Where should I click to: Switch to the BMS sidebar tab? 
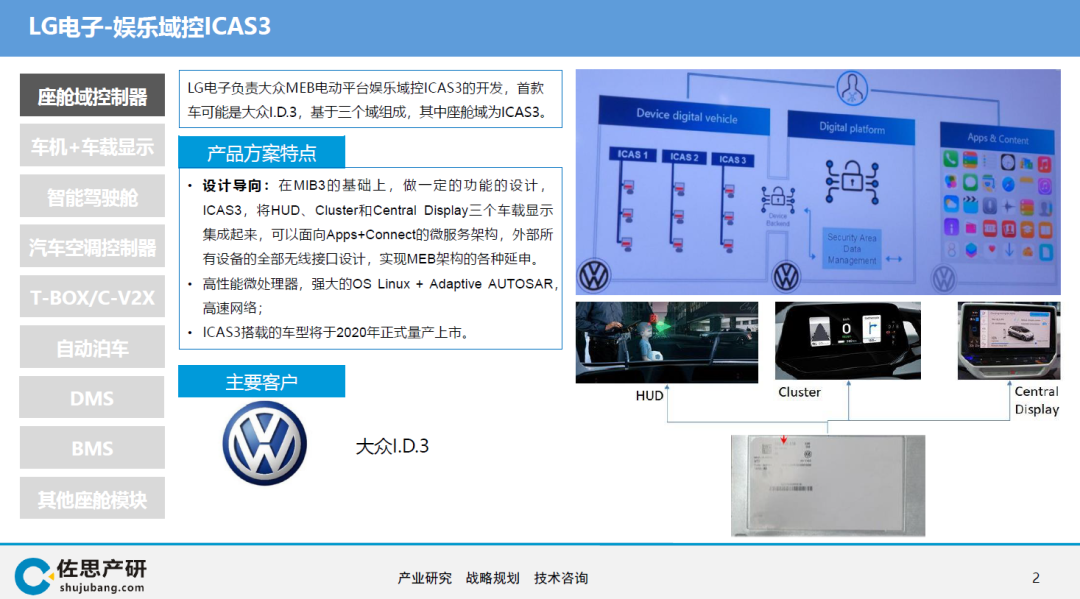92,448
